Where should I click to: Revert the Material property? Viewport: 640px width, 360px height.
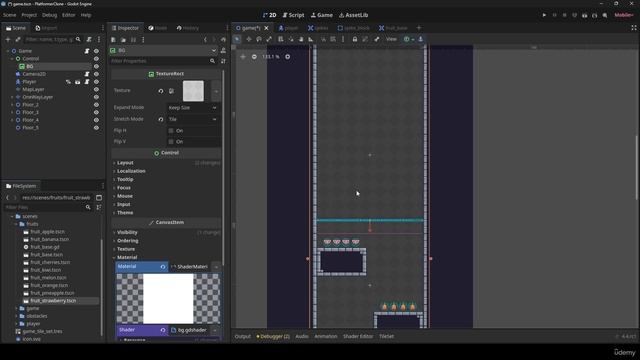[163, 267]
